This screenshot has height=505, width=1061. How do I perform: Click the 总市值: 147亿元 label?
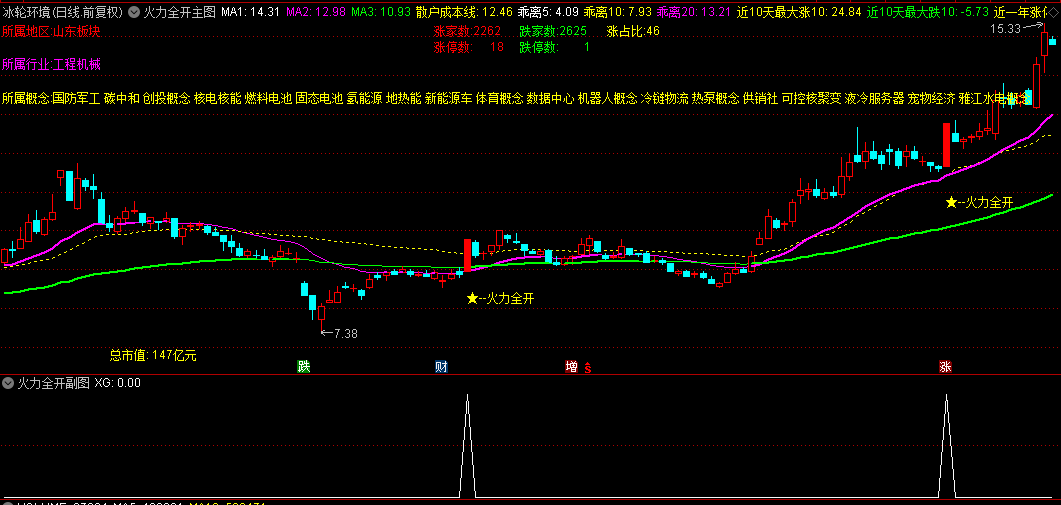coord(153,355)
